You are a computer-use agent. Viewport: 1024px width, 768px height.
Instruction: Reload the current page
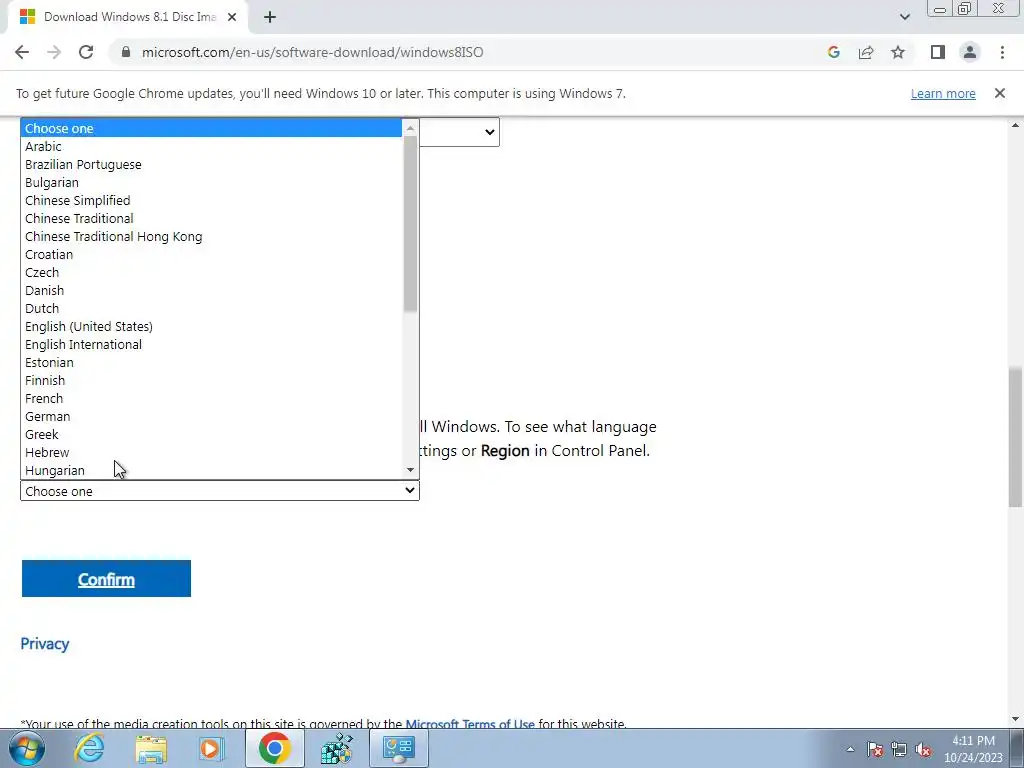tap(86, 52)
